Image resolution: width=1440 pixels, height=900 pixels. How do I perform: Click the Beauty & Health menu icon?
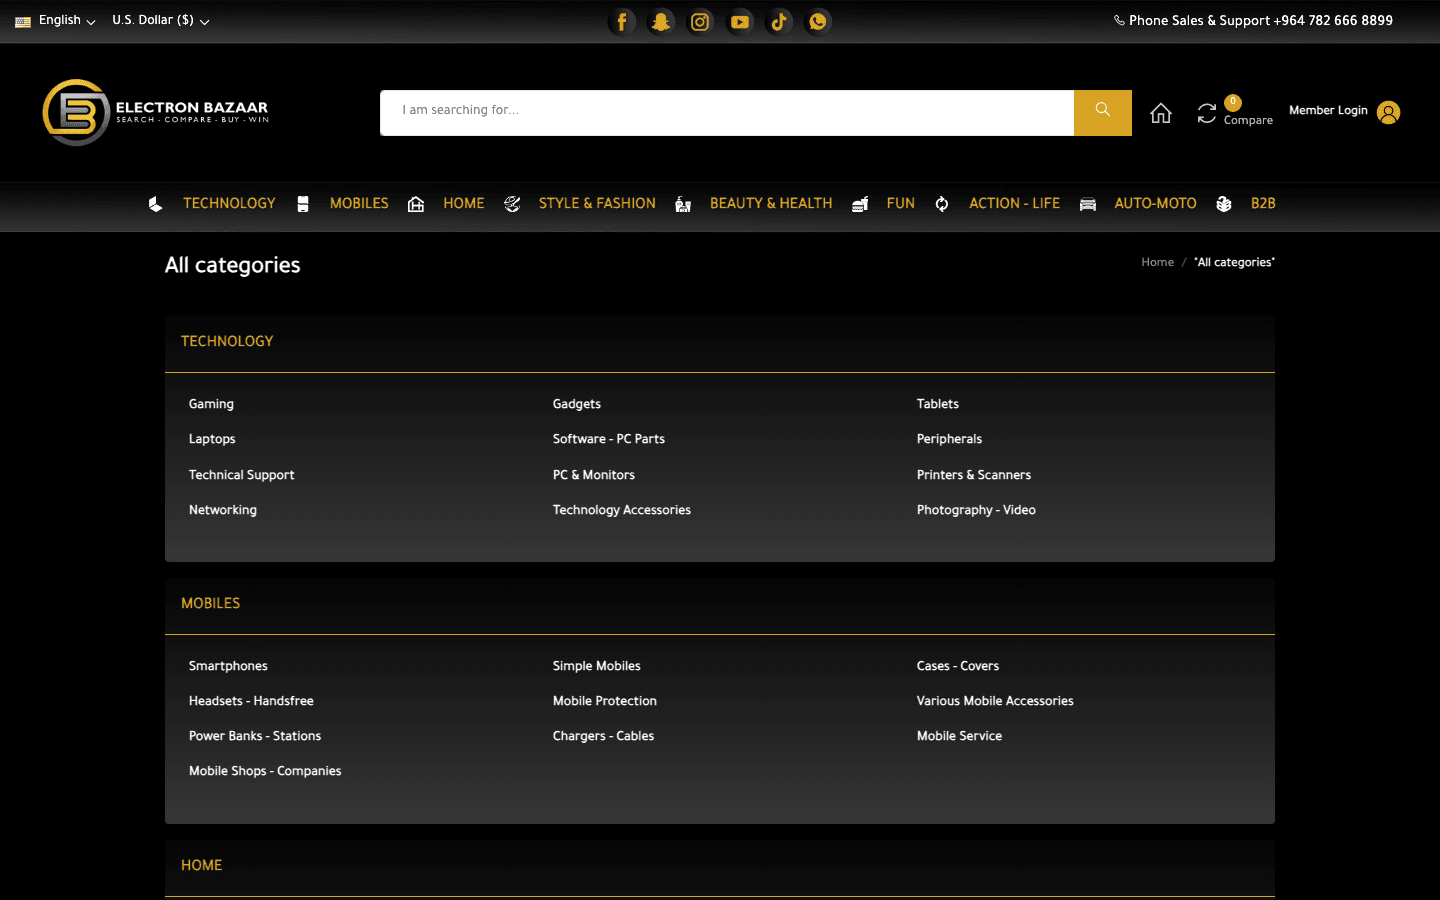coord(683,204)
